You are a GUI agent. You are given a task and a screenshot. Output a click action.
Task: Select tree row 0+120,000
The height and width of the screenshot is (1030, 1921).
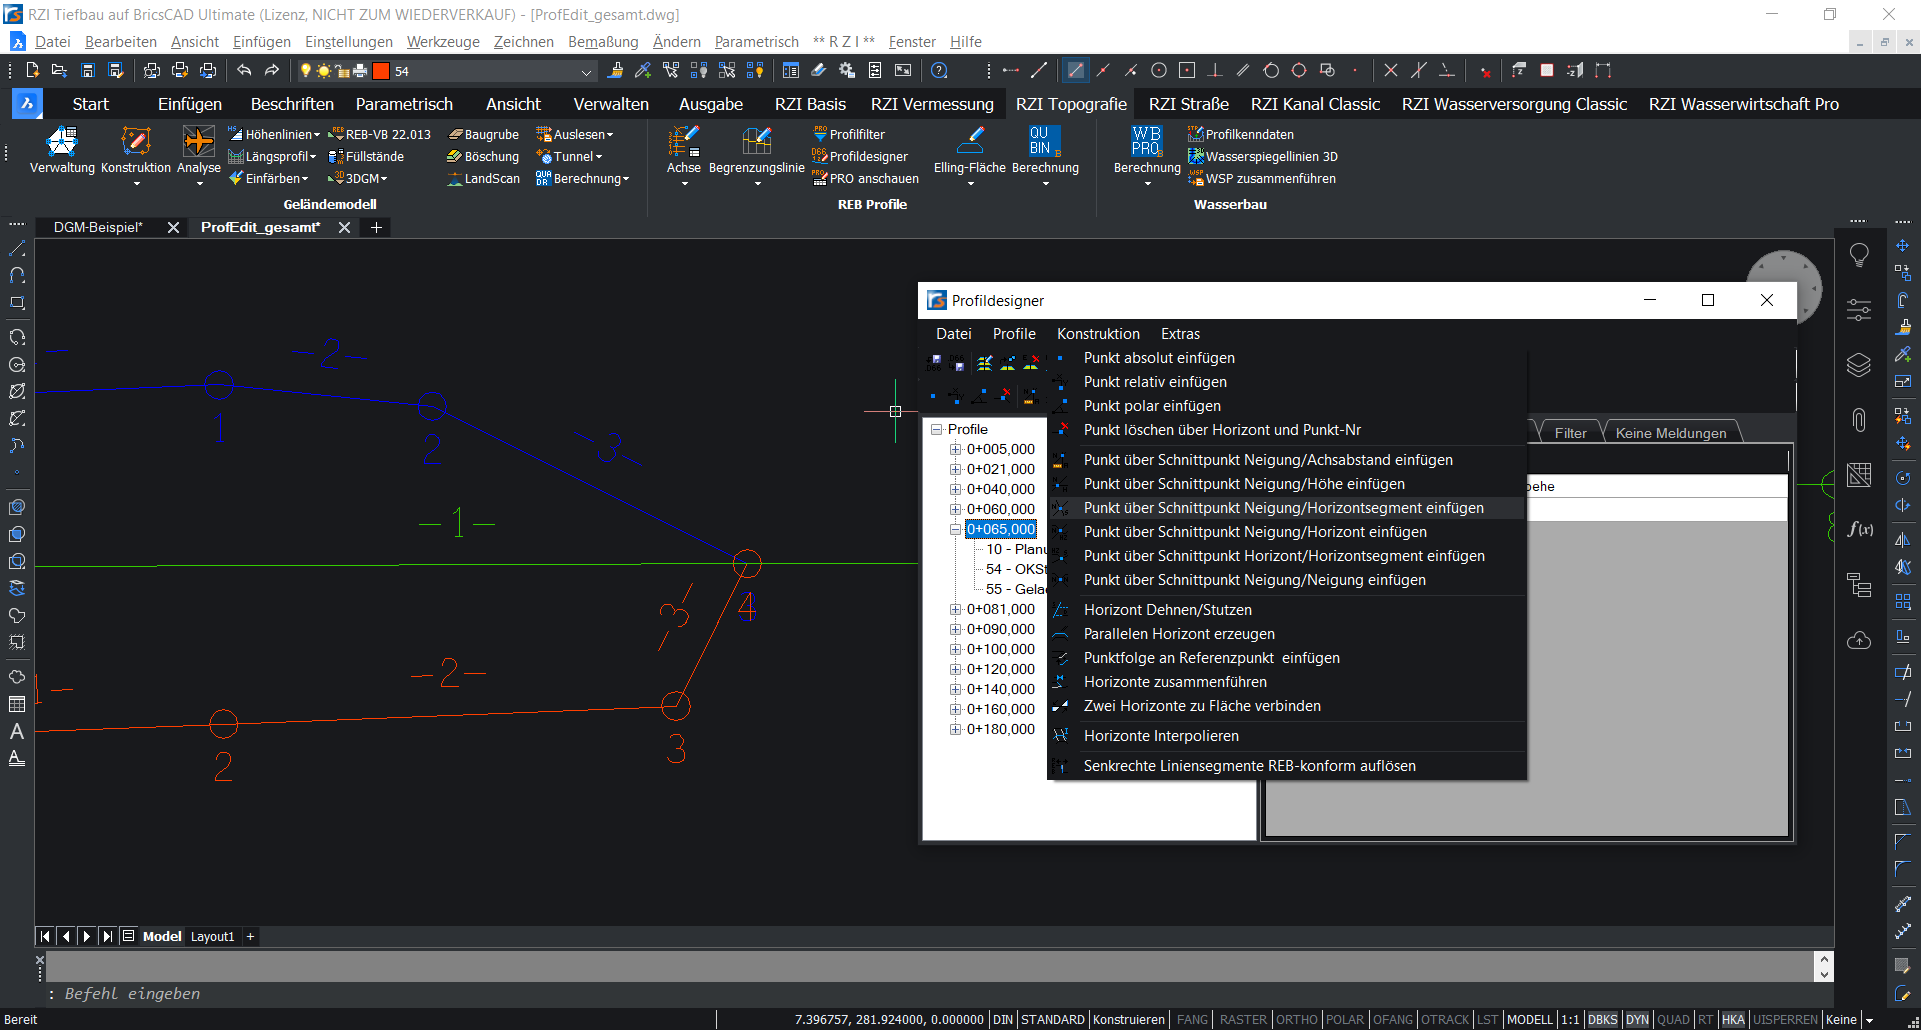pos(1000,669)
